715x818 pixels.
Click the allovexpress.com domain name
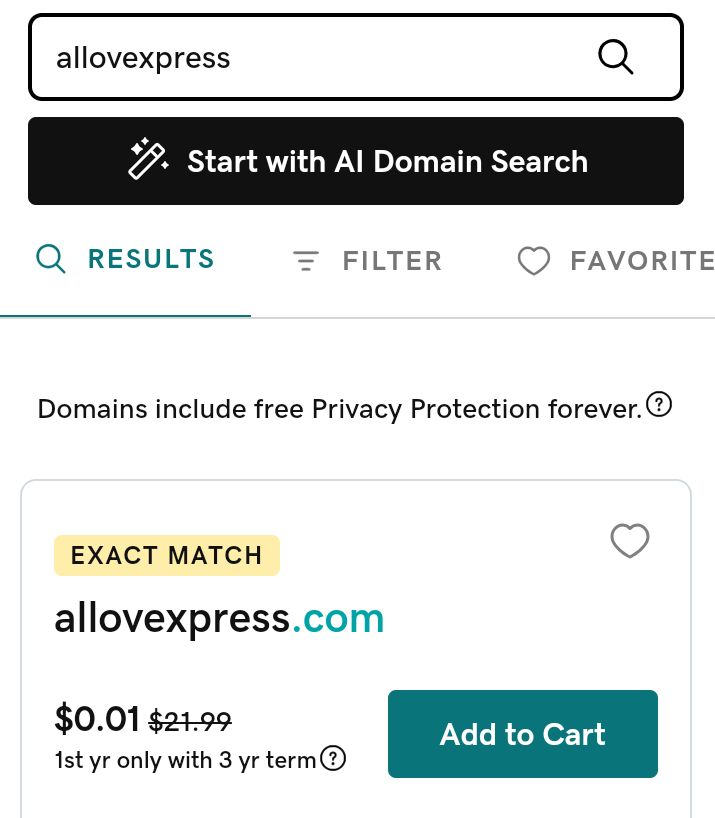(x=219, y=620)
